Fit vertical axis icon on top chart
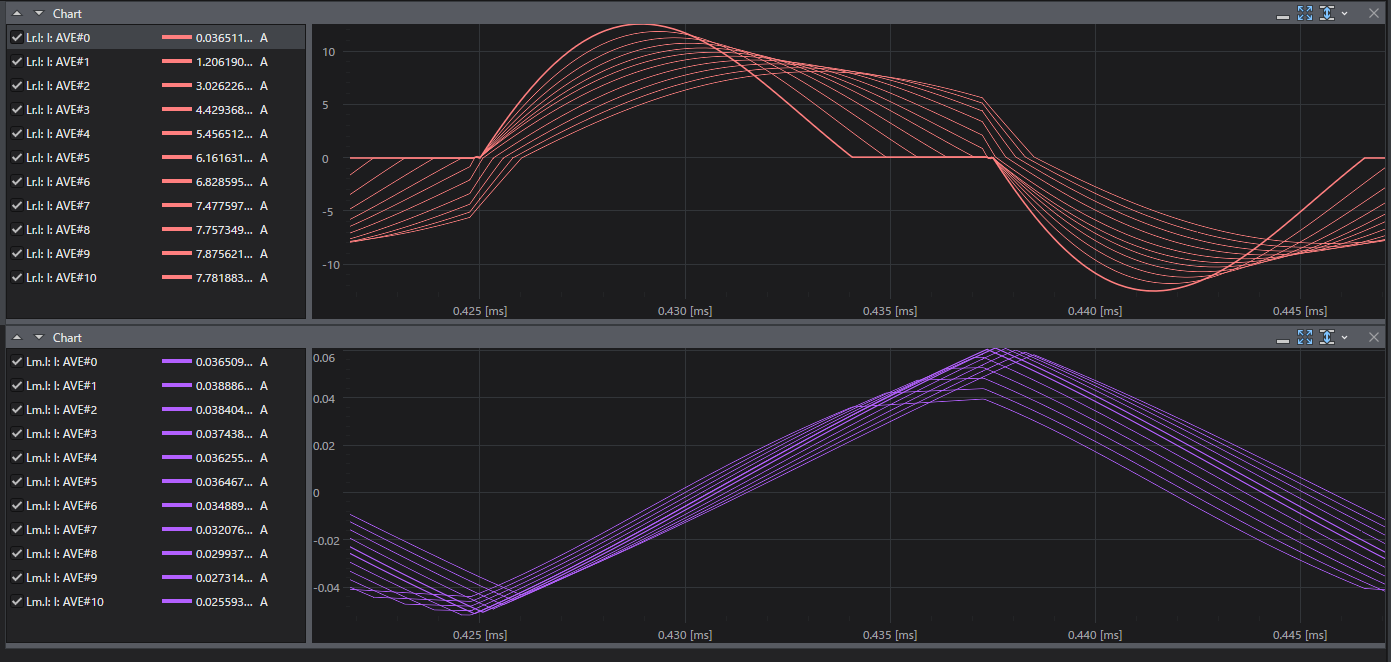This screenshot has height=662, width=1391. coord(1327,13)
